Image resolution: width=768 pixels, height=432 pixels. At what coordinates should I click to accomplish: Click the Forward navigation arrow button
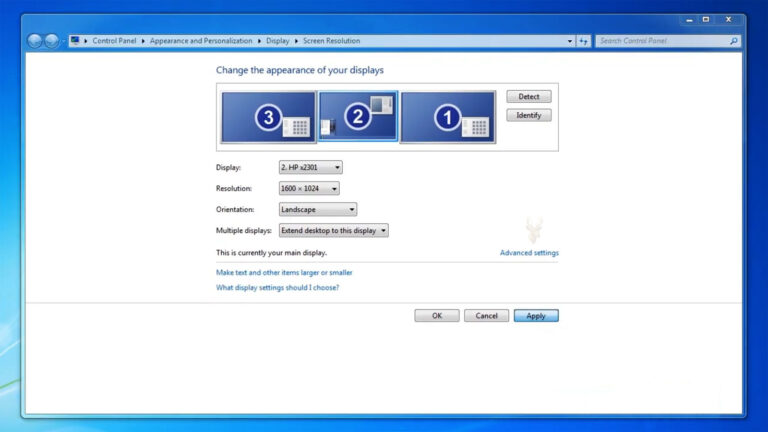coord(51,41)
